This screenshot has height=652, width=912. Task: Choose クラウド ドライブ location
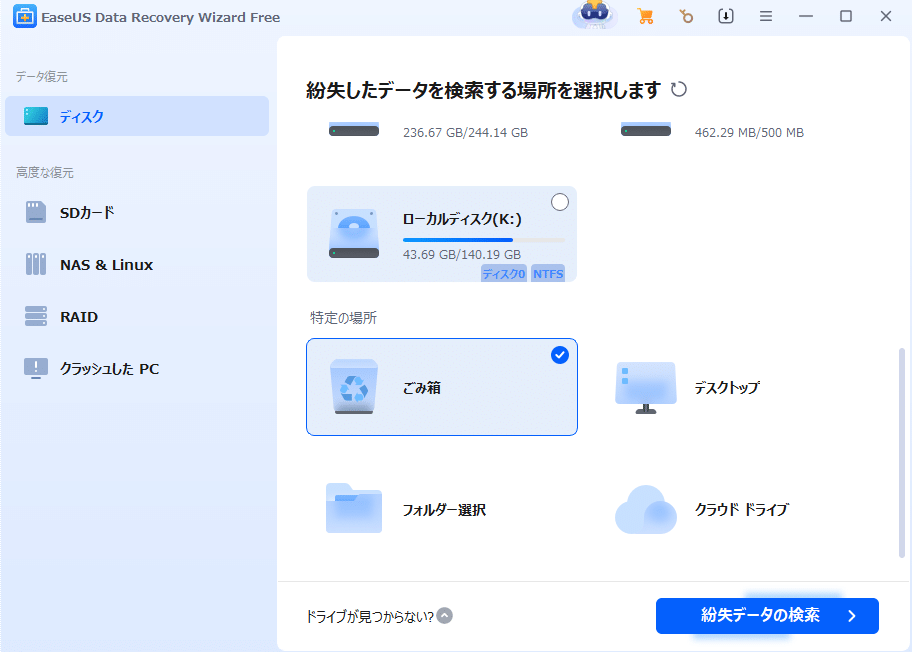click(742, 510)
